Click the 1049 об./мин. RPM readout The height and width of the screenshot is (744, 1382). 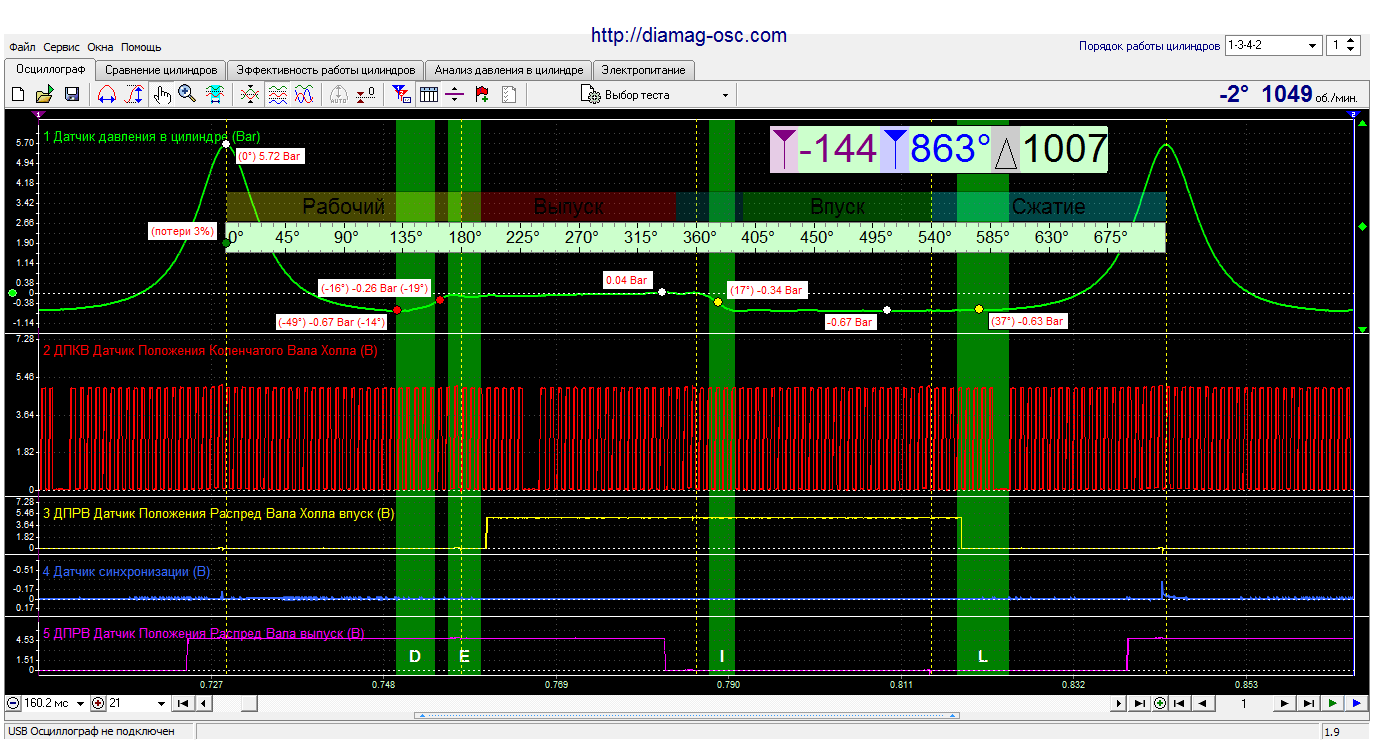tap(1310, 95)
